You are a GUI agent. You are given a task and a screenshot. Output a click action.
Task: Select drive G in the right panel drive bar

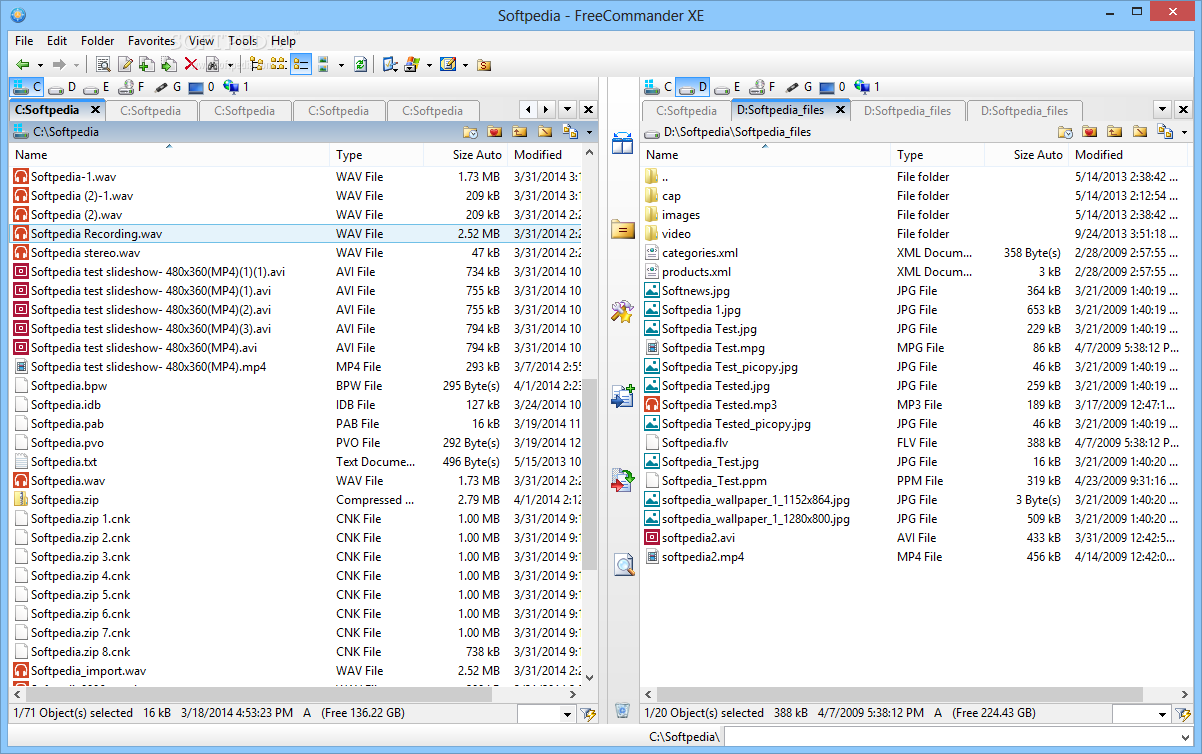[798, 88]
